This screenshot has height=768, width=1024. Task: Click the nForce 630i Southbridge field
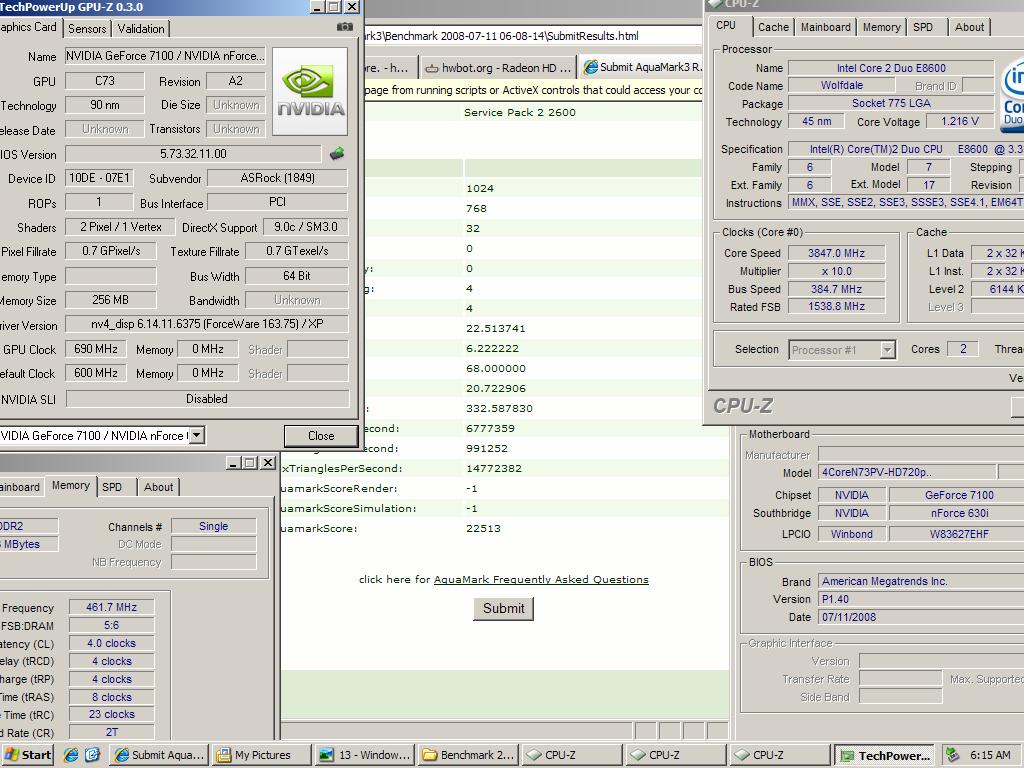pos(959,513)
